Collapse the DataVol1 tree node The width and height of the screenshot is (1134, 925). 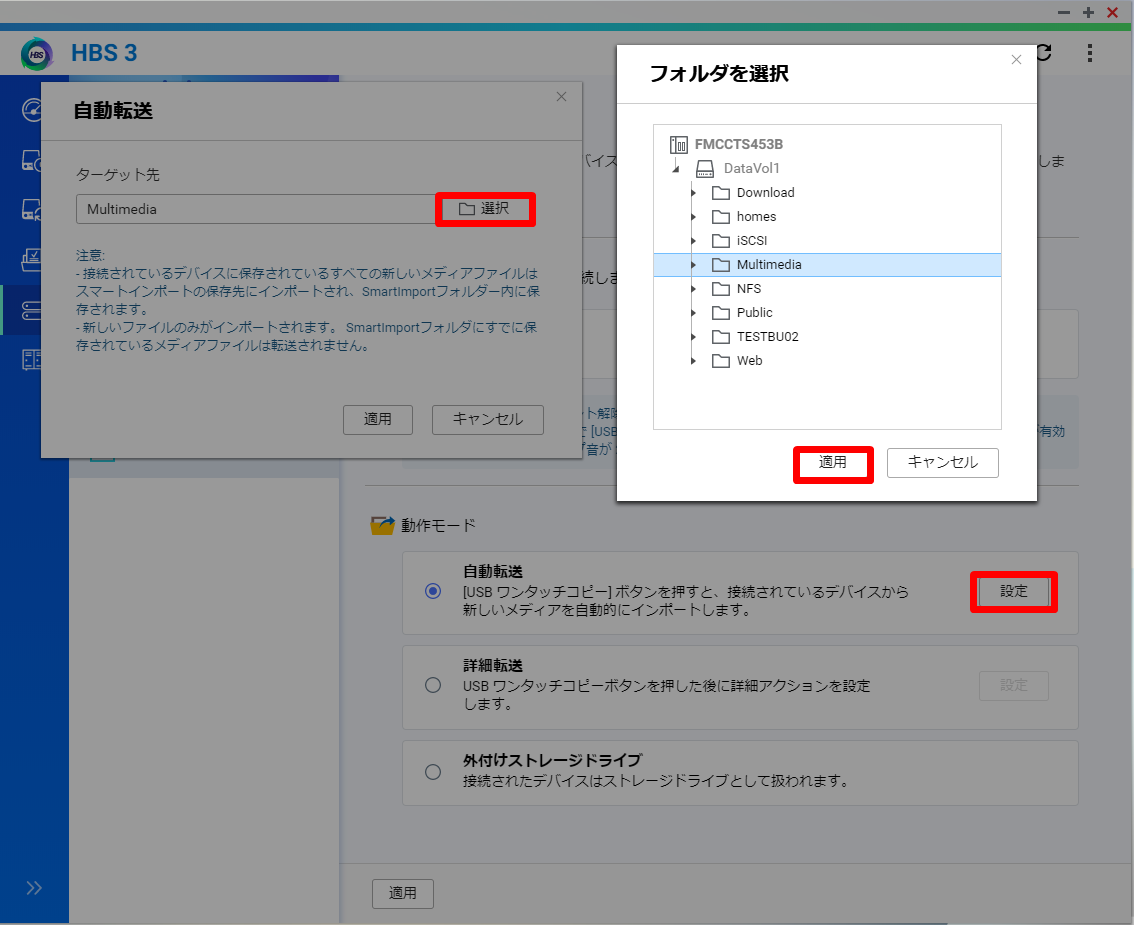(x=677, y=170)
